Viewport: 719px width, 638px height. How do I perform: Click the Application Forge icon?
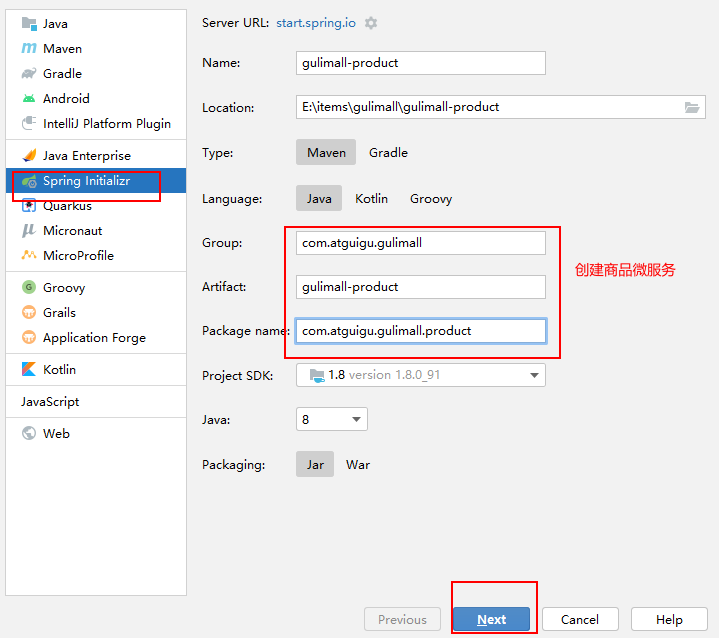click(29, 337)
